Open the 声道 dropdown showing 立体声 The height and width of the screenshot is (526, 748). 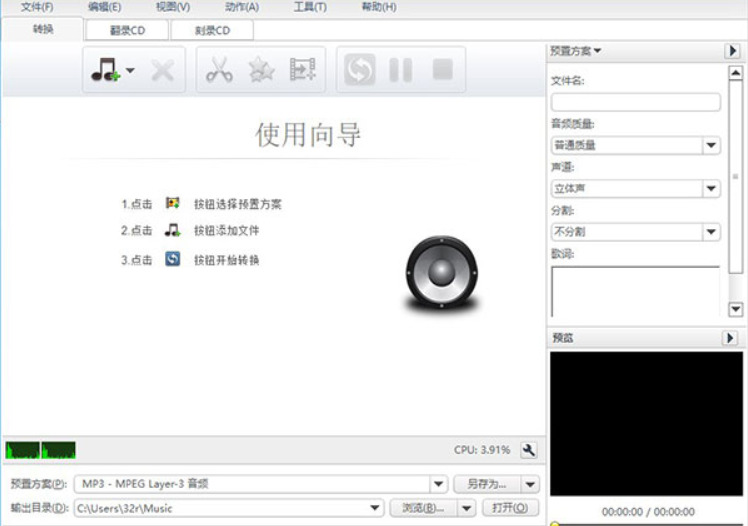tap(635, 188)
